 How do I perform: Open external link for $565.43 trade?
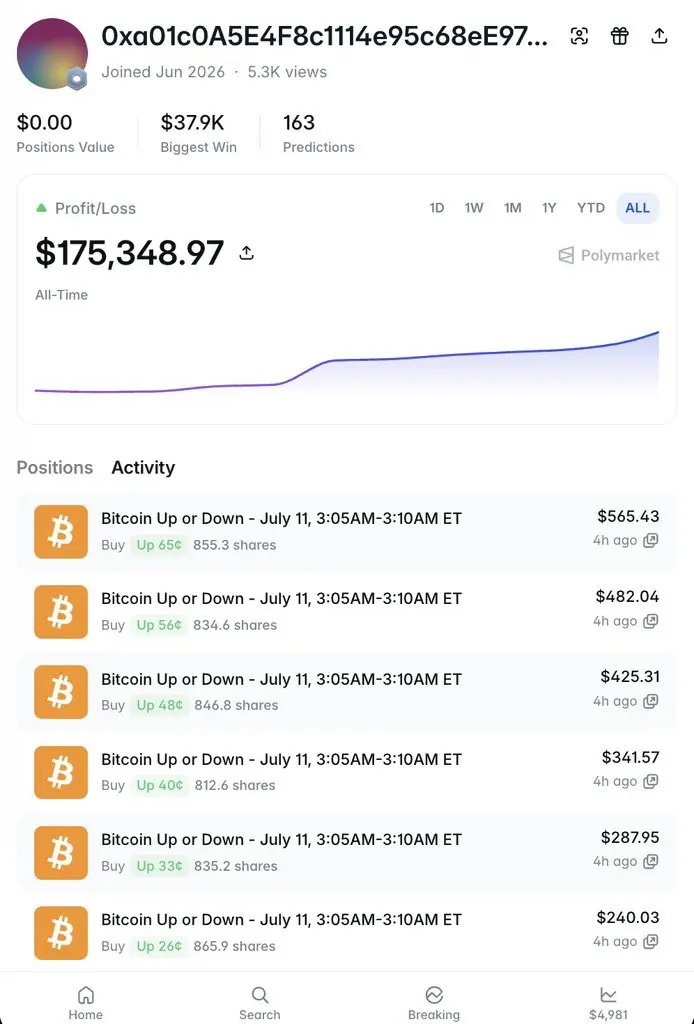650,541
